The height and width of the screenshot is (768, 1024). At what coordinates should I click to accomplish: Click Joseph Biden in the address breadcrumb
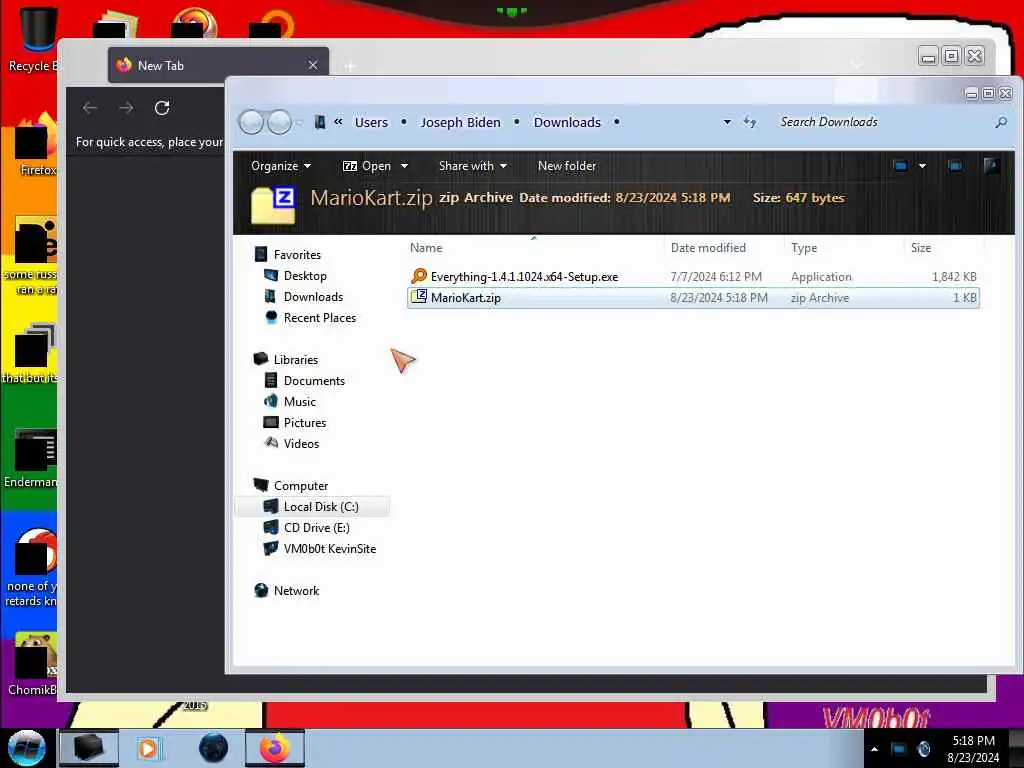(x=460, y=122)
